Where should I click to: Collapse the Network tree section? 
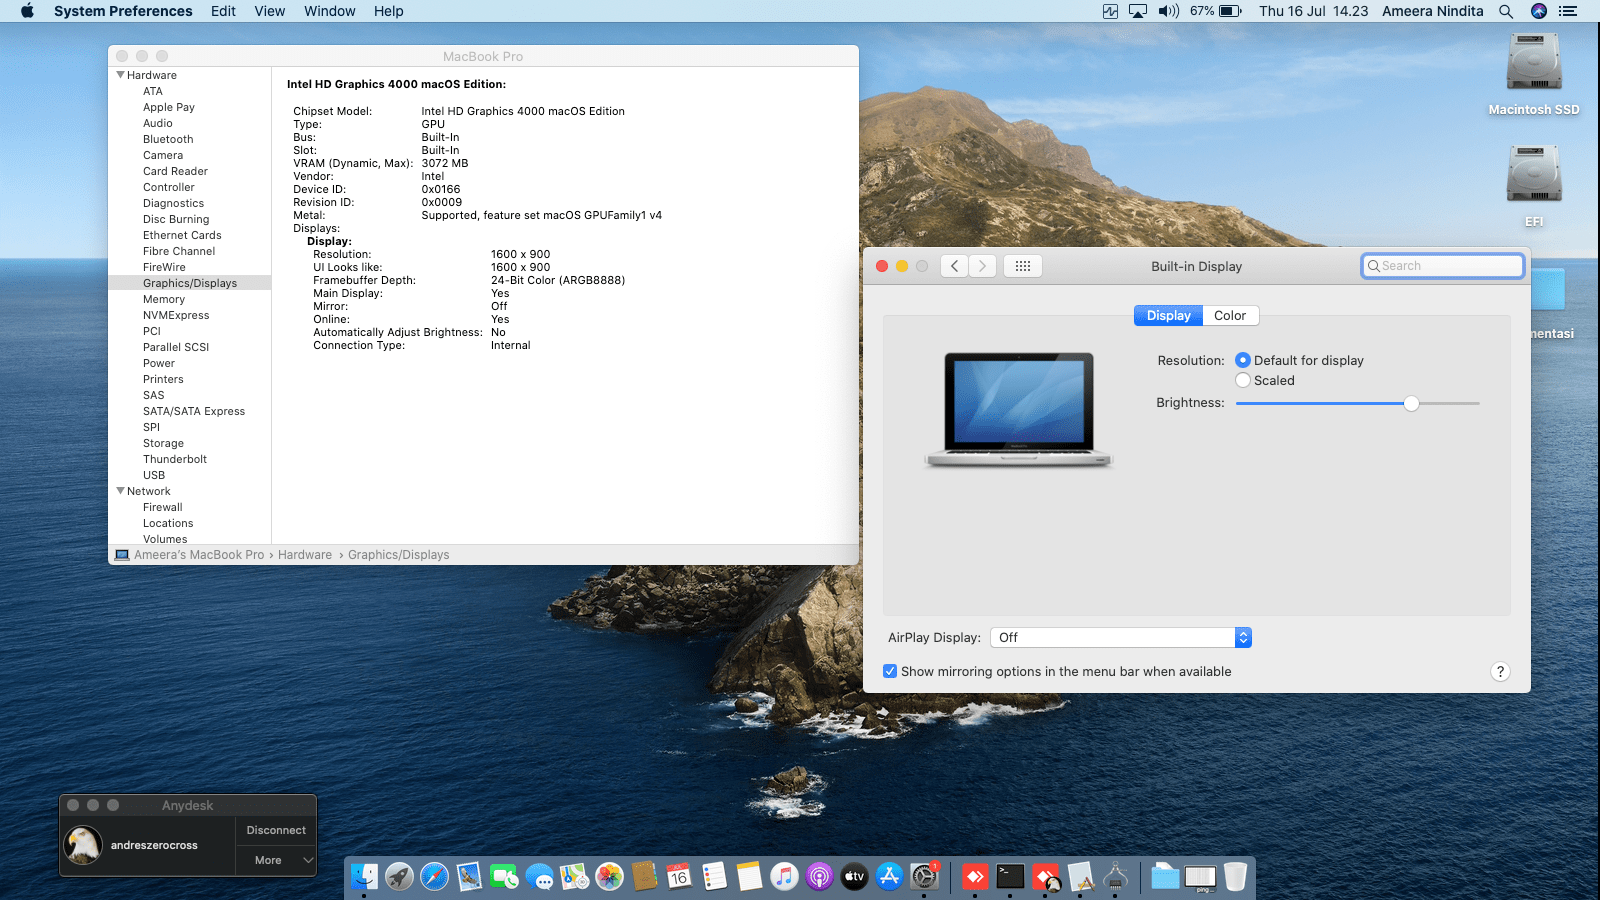(121, 491)
